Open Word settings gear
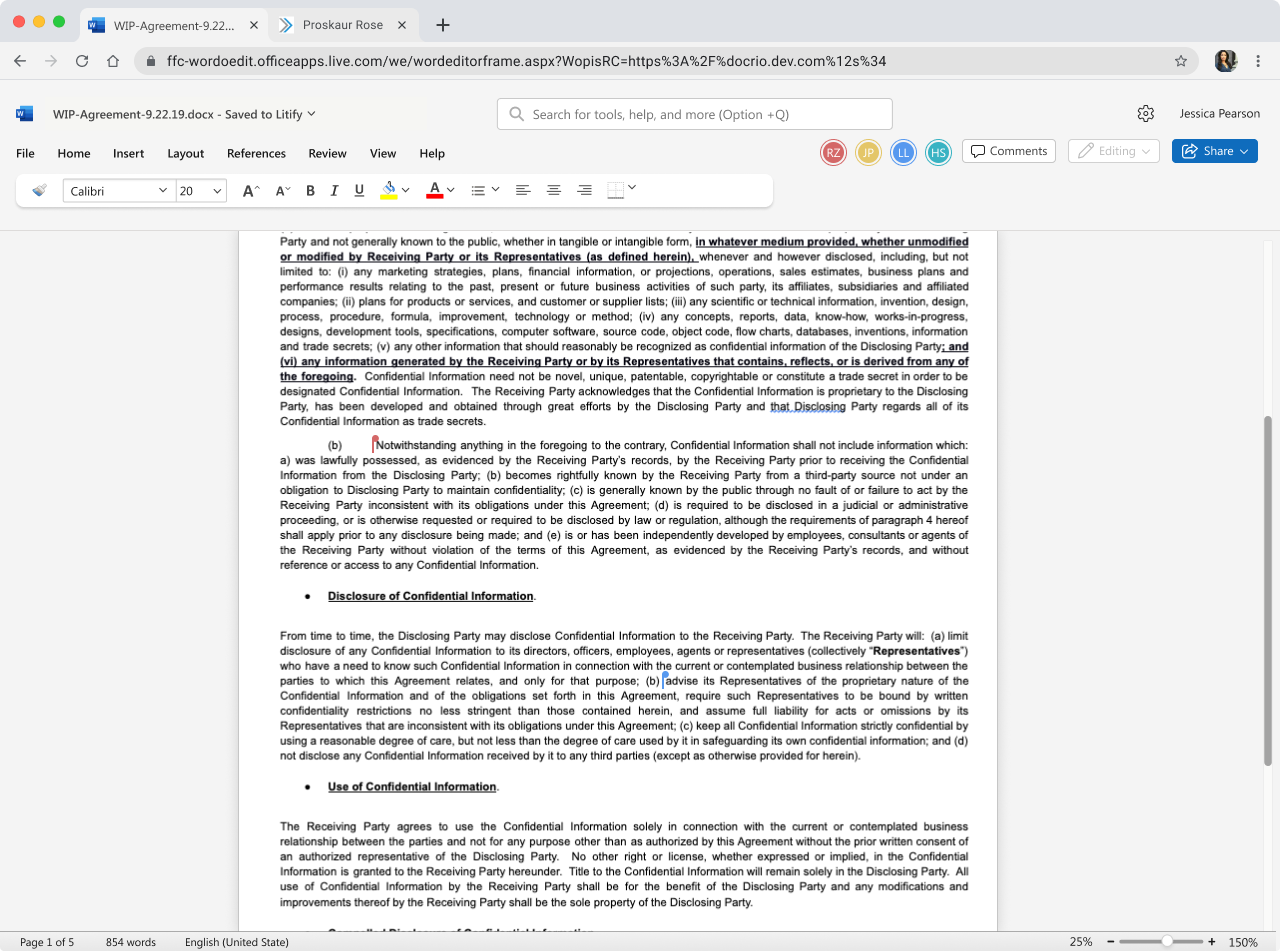1281x951 pixels. [1146, 113]
